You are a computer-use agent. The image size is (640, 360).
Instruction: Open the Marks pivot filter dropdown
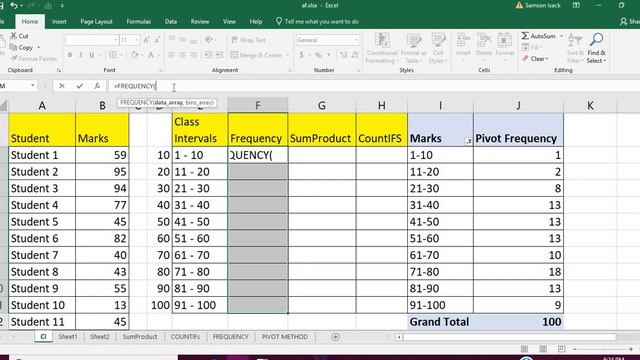pyautogui.click(x=469, y=141)
